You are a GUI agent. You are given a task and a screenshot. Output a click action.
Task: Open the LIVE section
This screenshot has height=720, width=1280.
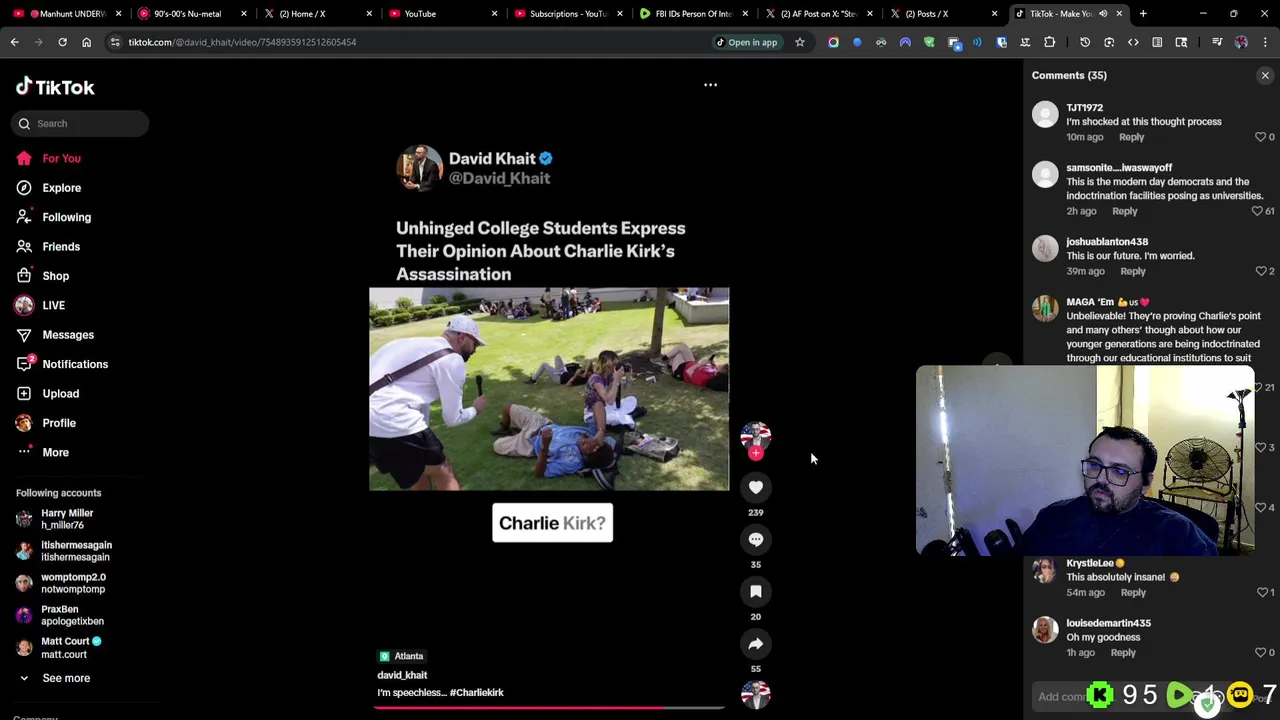40,305
